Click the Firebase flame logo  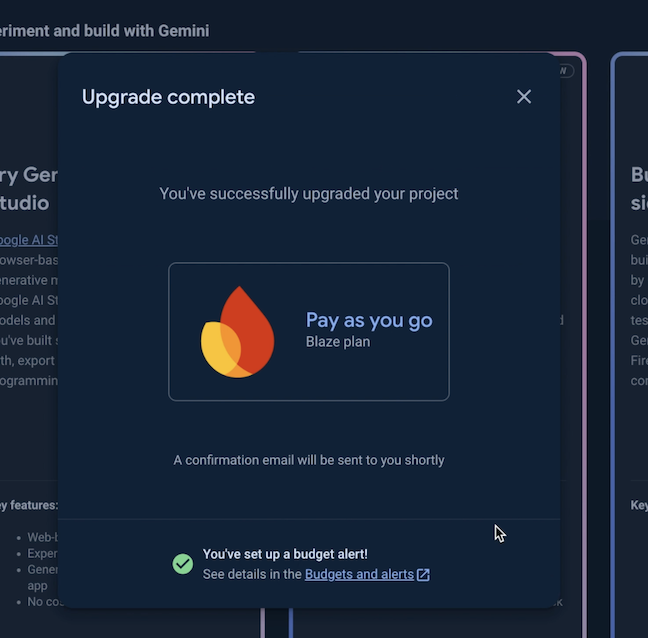click(238, 332)
